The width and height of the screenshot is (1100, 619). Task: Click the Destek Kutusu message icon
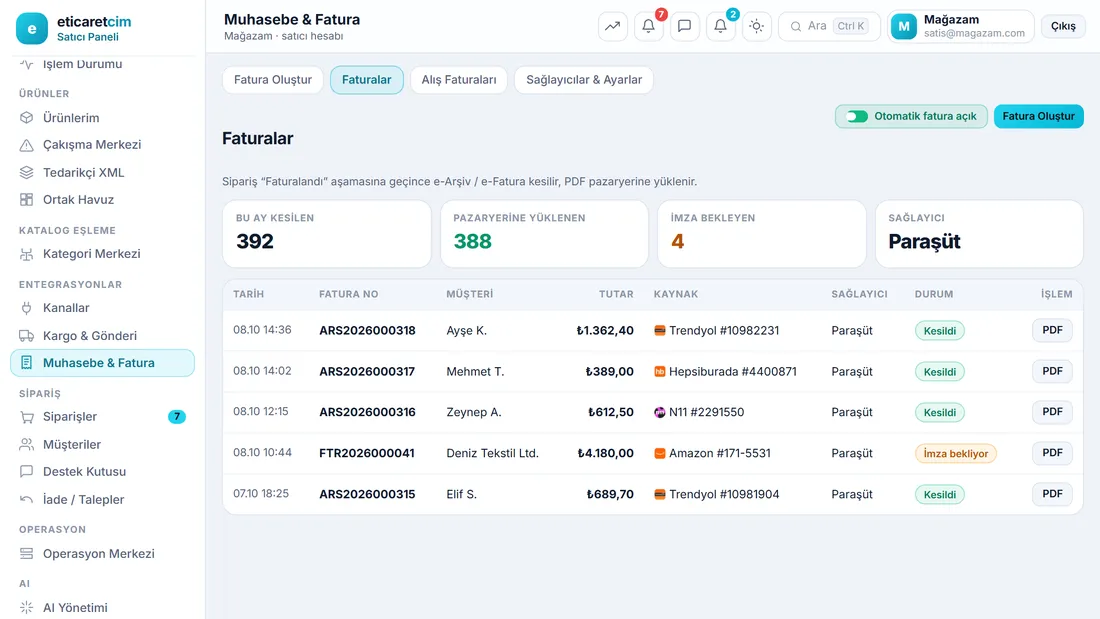click(27, 472)
